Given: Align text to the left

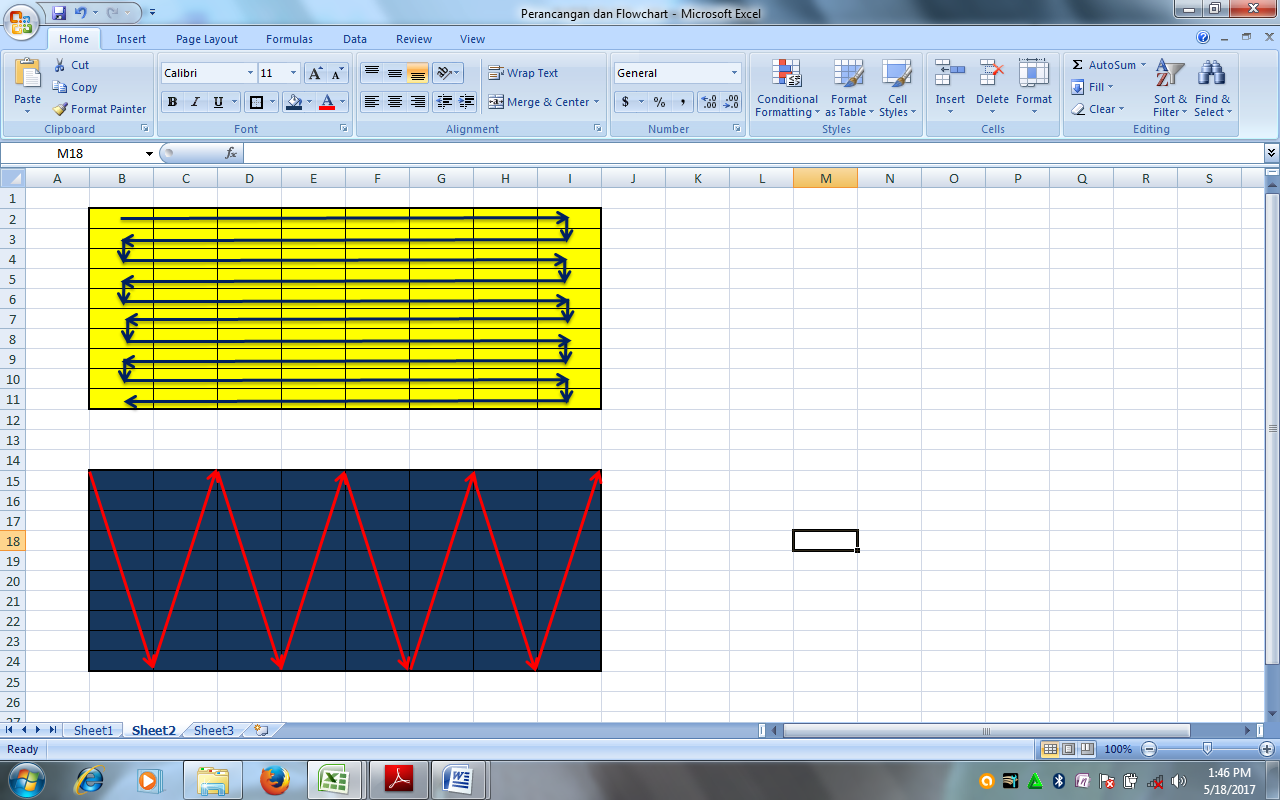Looking at the screenshot, I should (x=371, y=102).
